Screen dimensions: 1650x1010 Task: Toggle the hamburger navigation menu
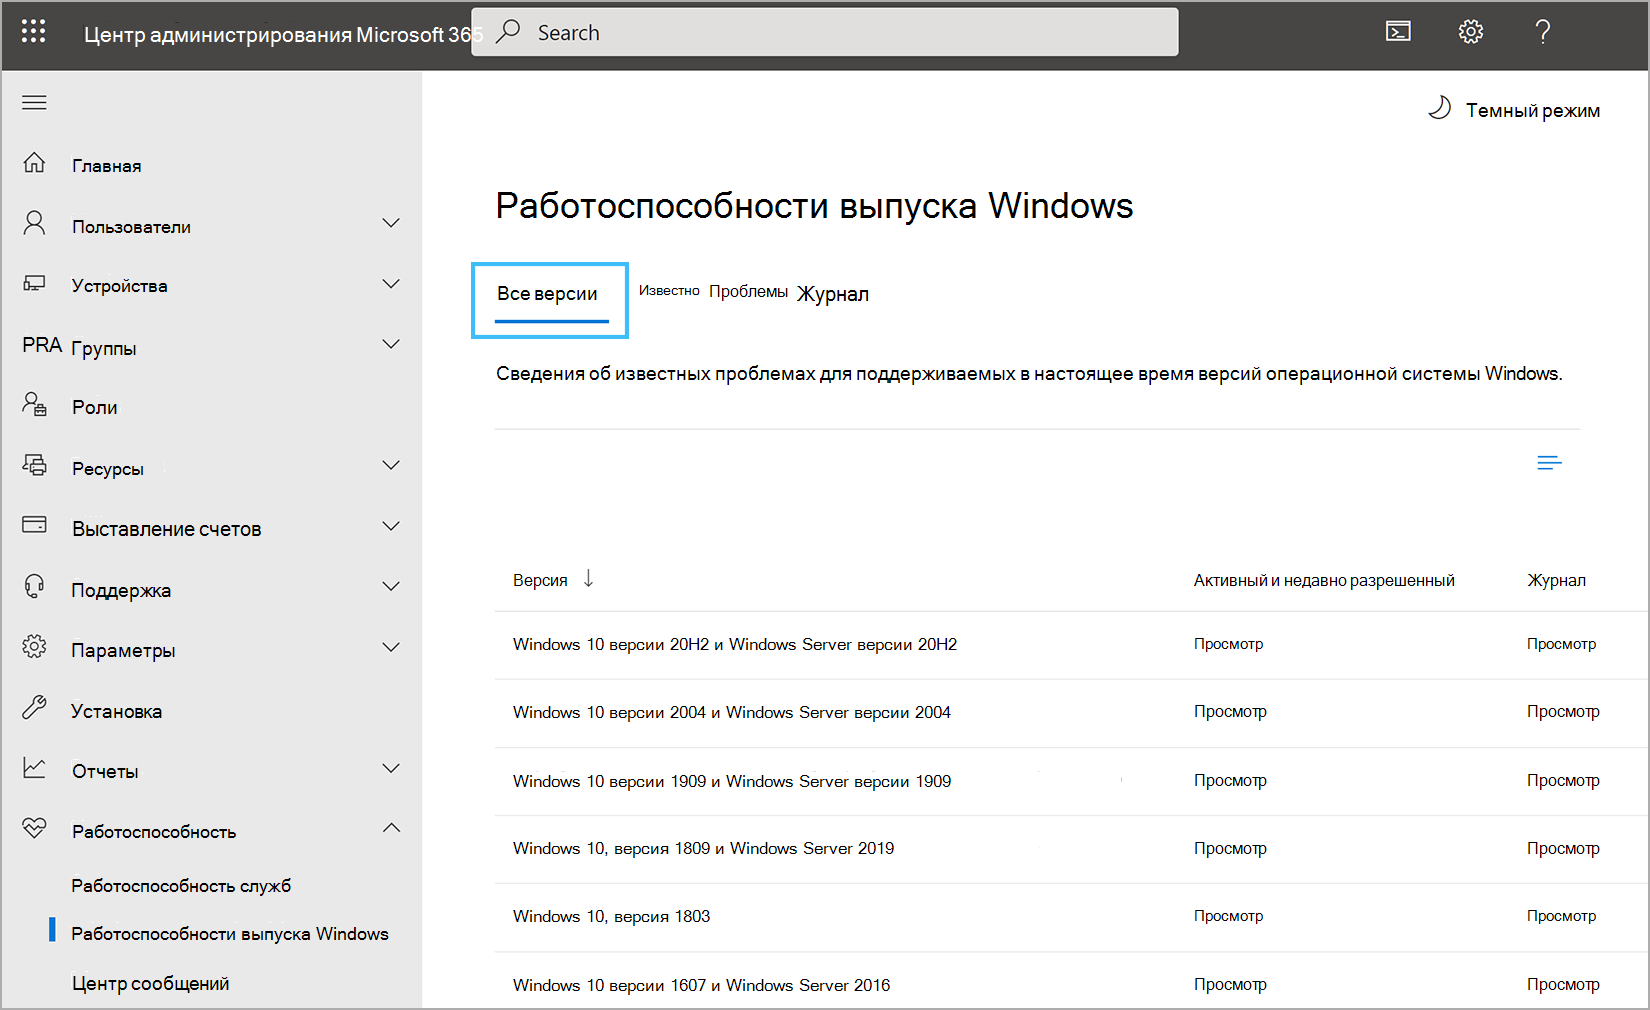click(x=34, y=102)
